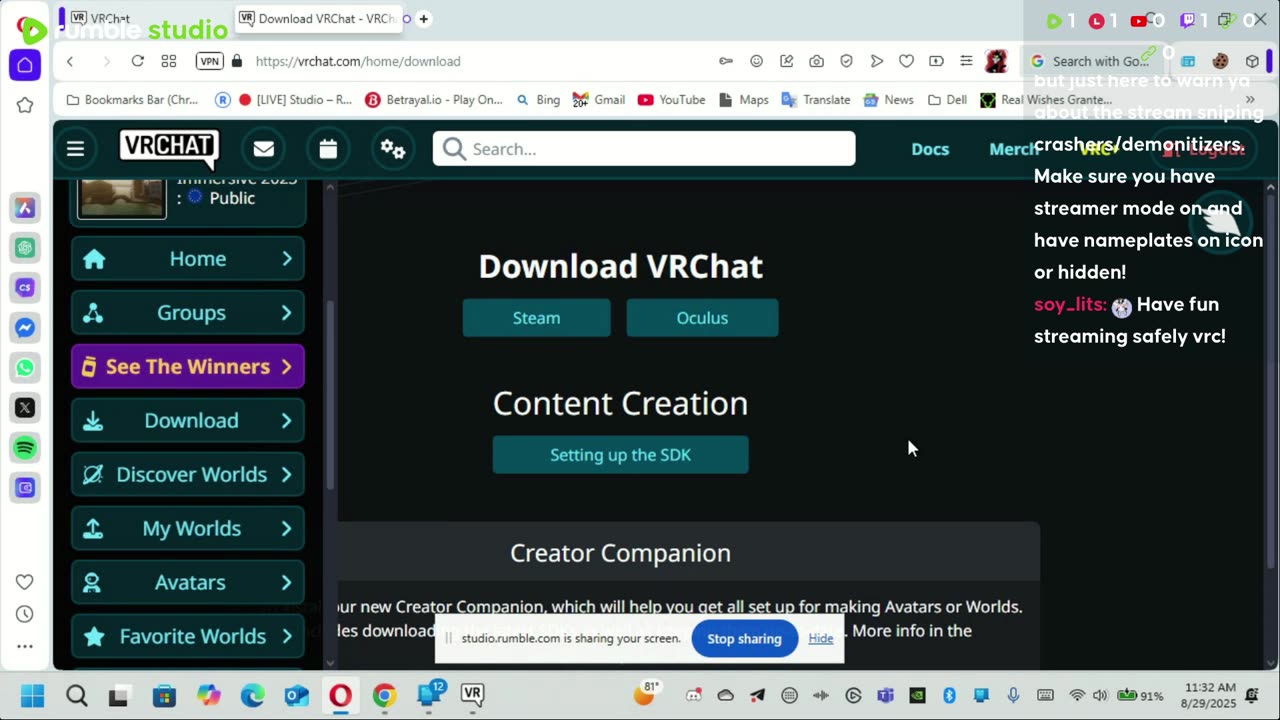Open a new browser tab
This screenshot has height=720, width=1280.
point(424,19)
